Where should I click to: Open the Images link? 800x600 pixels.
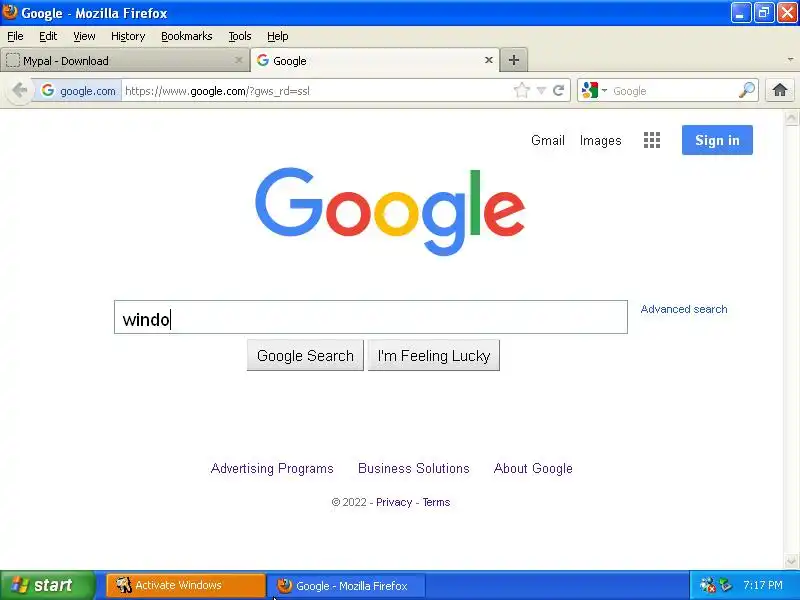[601, 140]
